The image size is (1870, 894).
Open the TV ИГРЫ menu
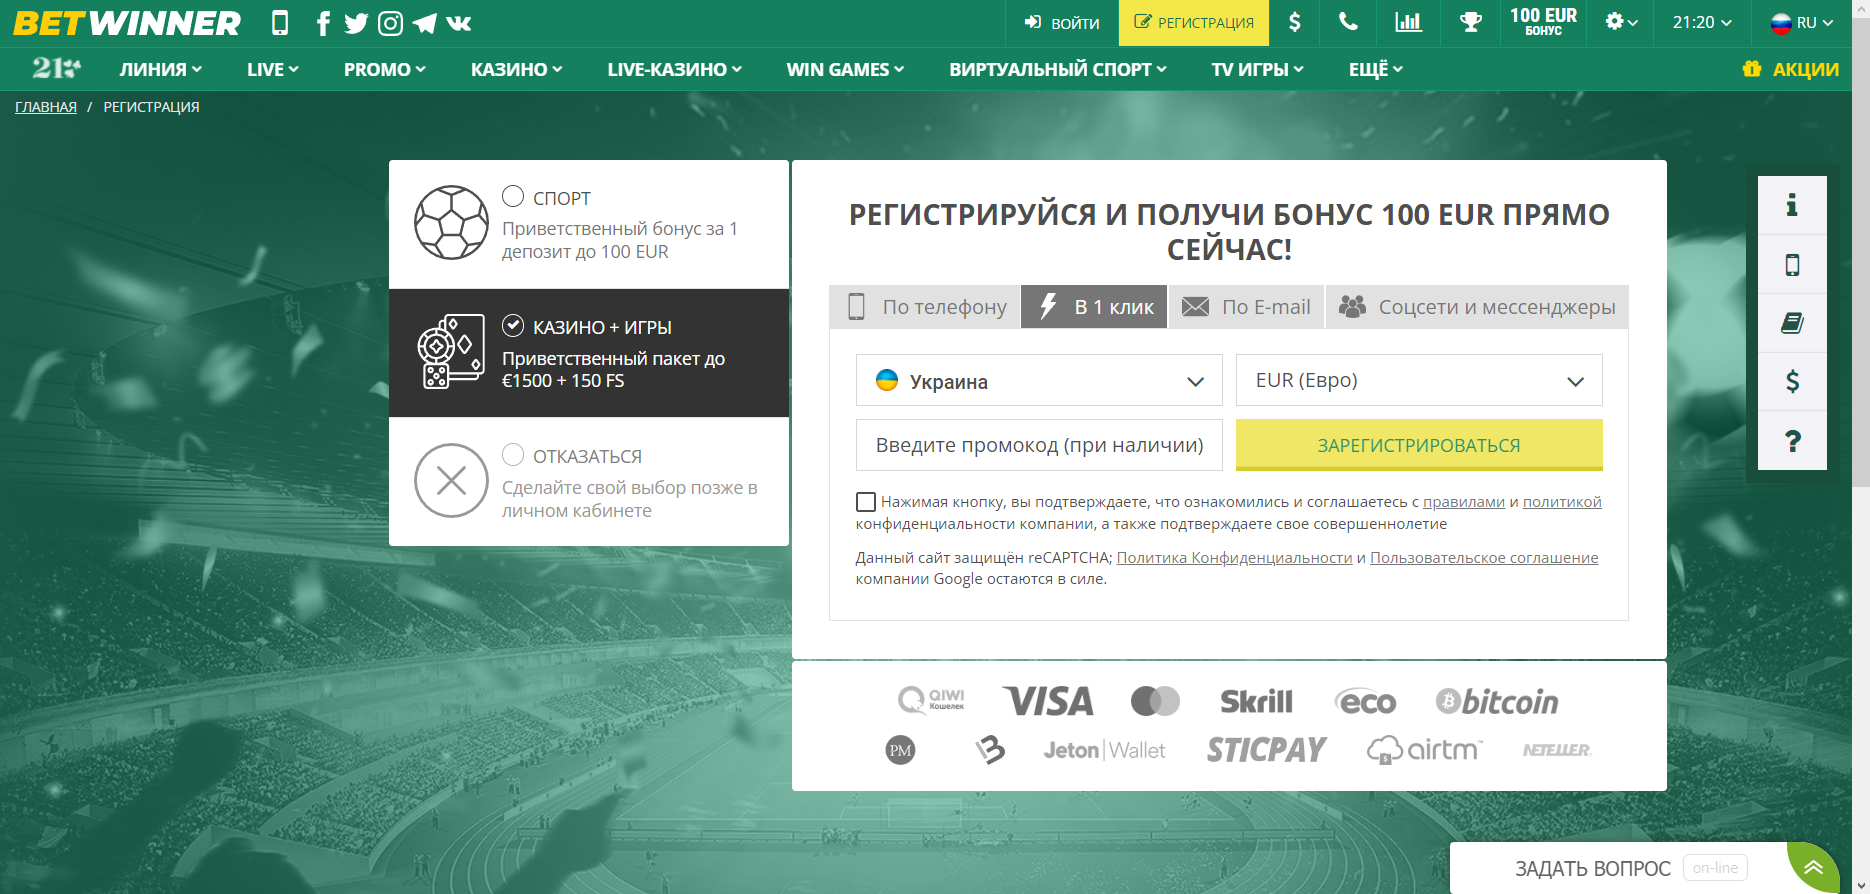[1258, 69]
